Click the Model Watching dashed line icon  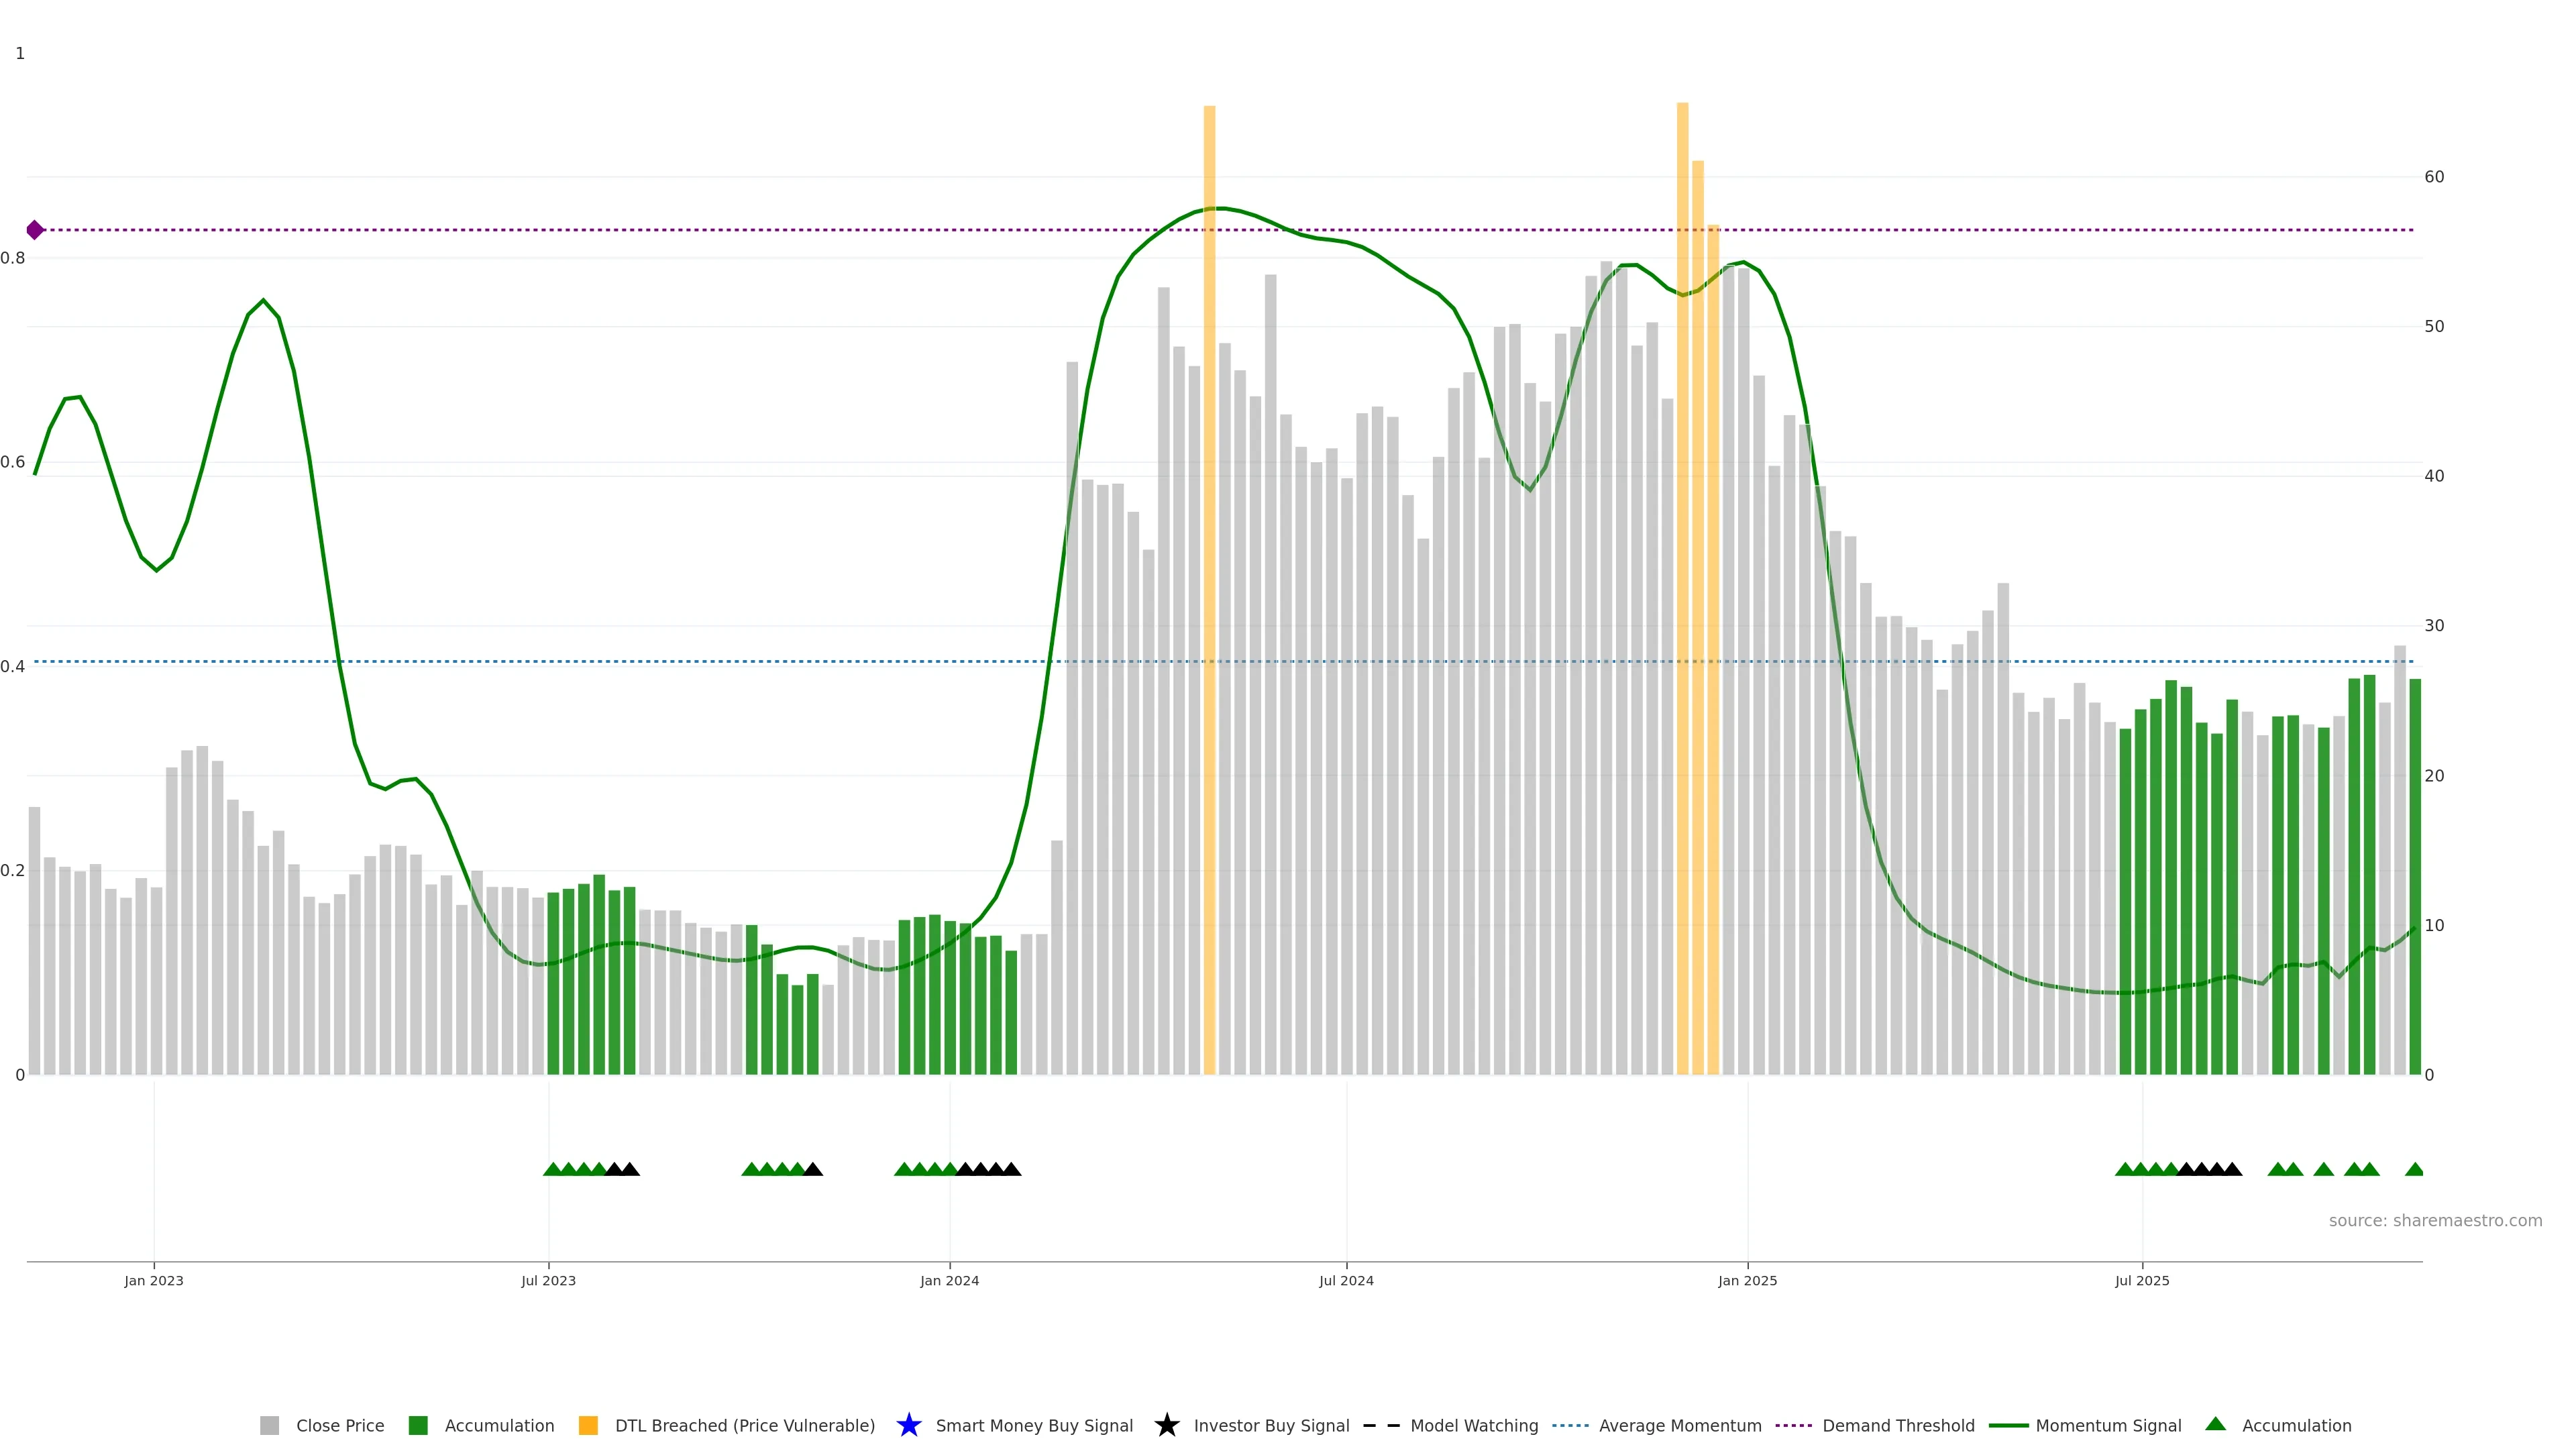tap(1381, 1425)
